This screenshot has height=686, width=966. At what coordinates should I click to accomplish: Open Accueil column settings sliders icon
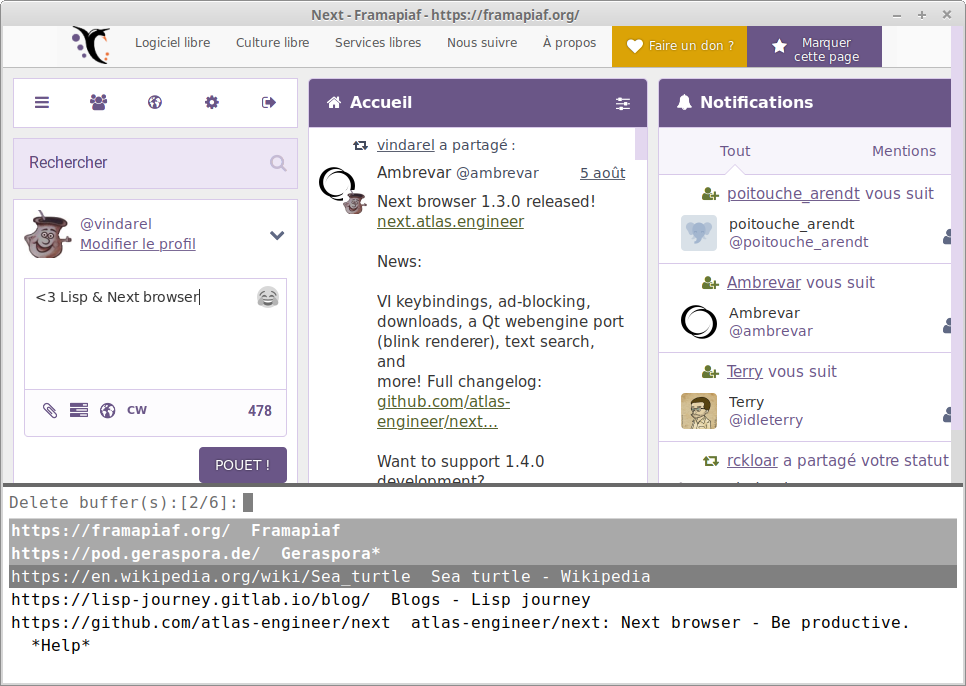[x=623, y=103]
